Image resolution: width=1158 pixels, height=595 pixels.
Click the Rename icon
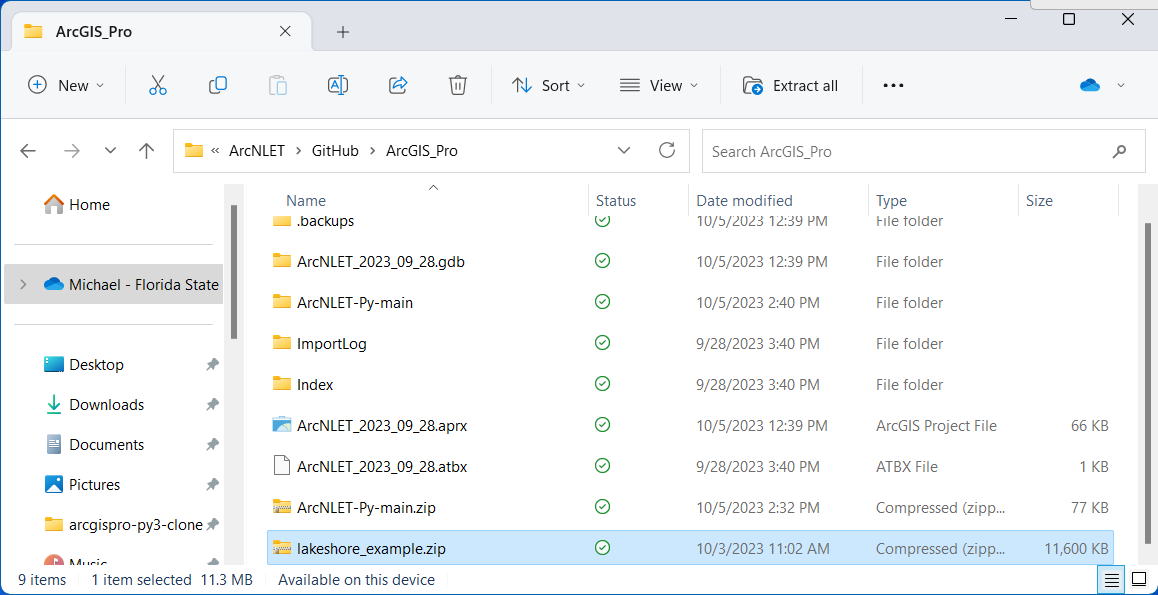click(x=338, y=86)
